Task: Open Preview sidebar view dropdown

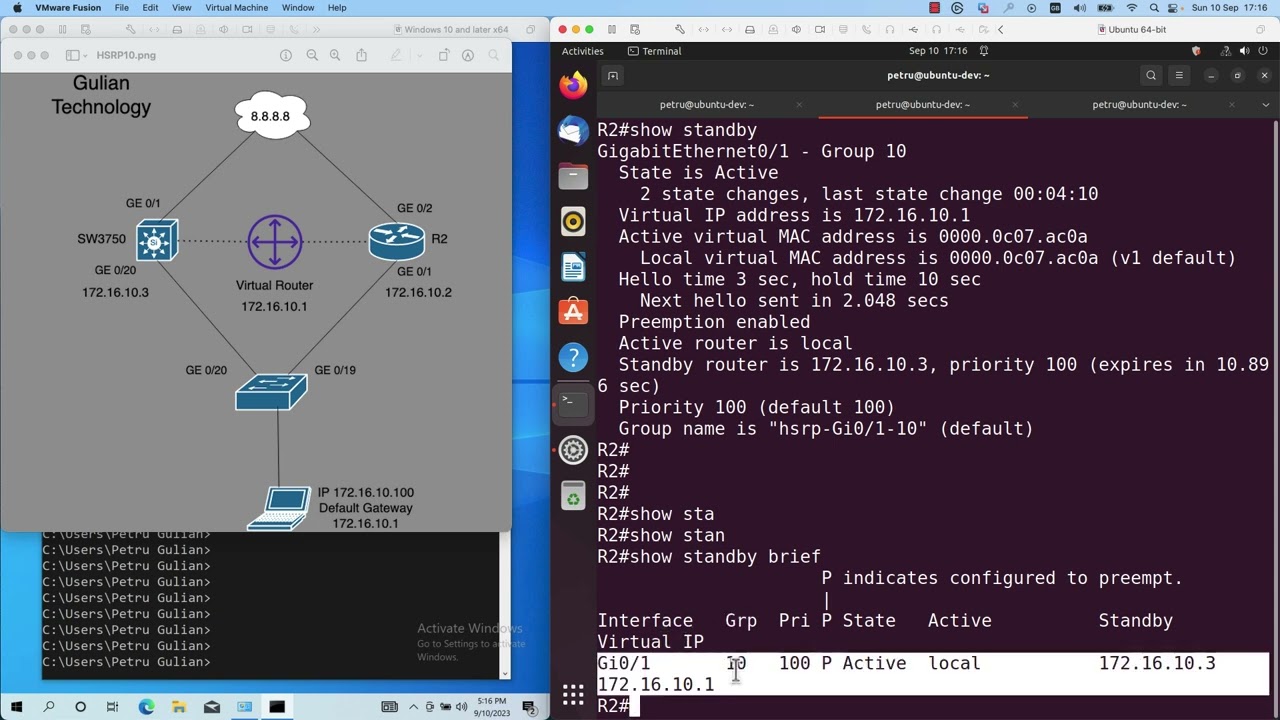Action: pyautogui.click(x=76, y=55)
